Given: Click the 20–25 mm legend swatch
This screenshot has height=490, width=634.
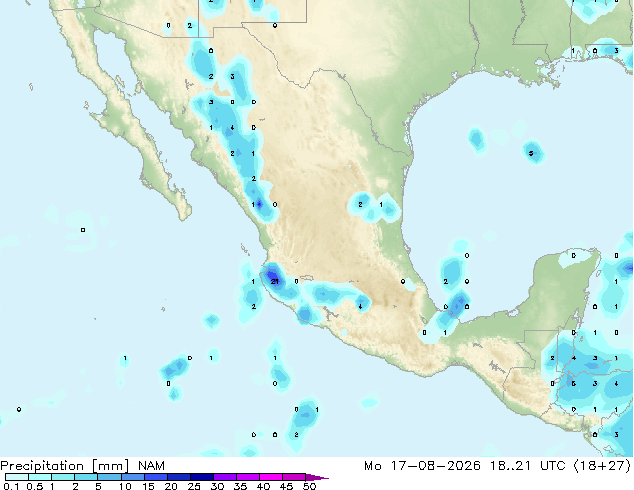Looking at the screenshot, I should coord(178,477).
